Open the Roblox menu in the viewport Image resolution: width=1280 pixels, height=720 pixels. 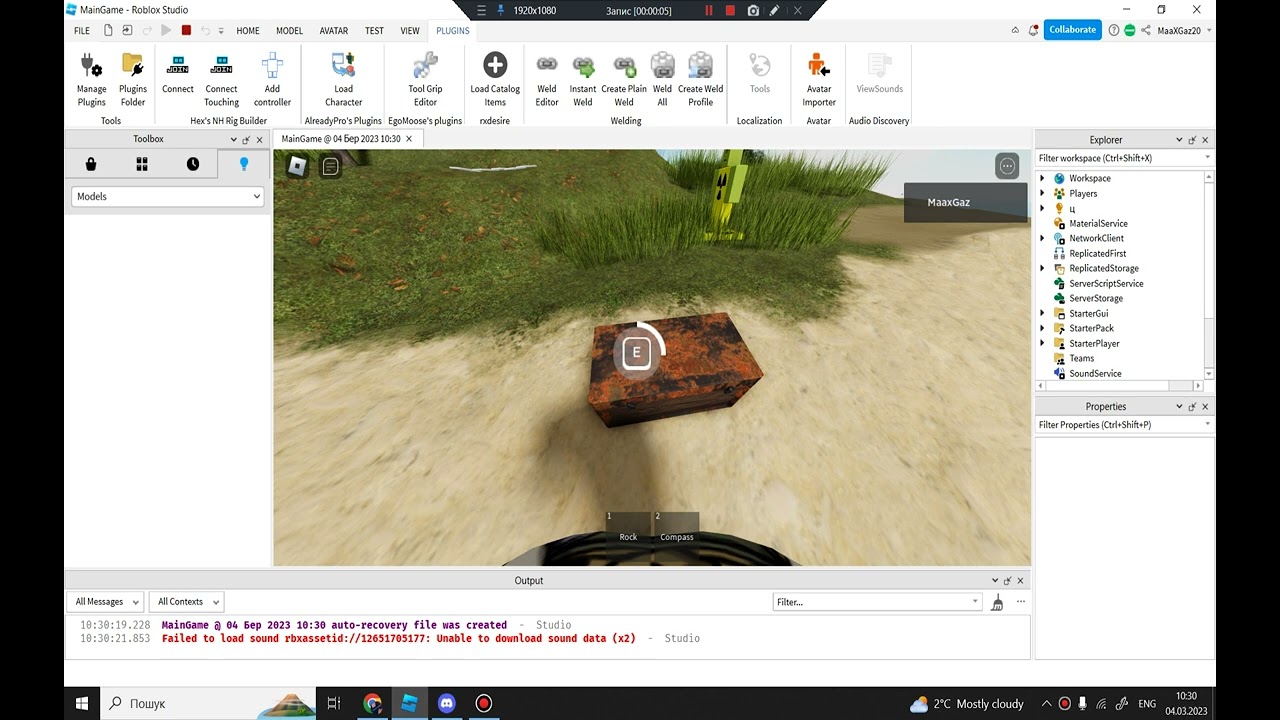(297, 166)
